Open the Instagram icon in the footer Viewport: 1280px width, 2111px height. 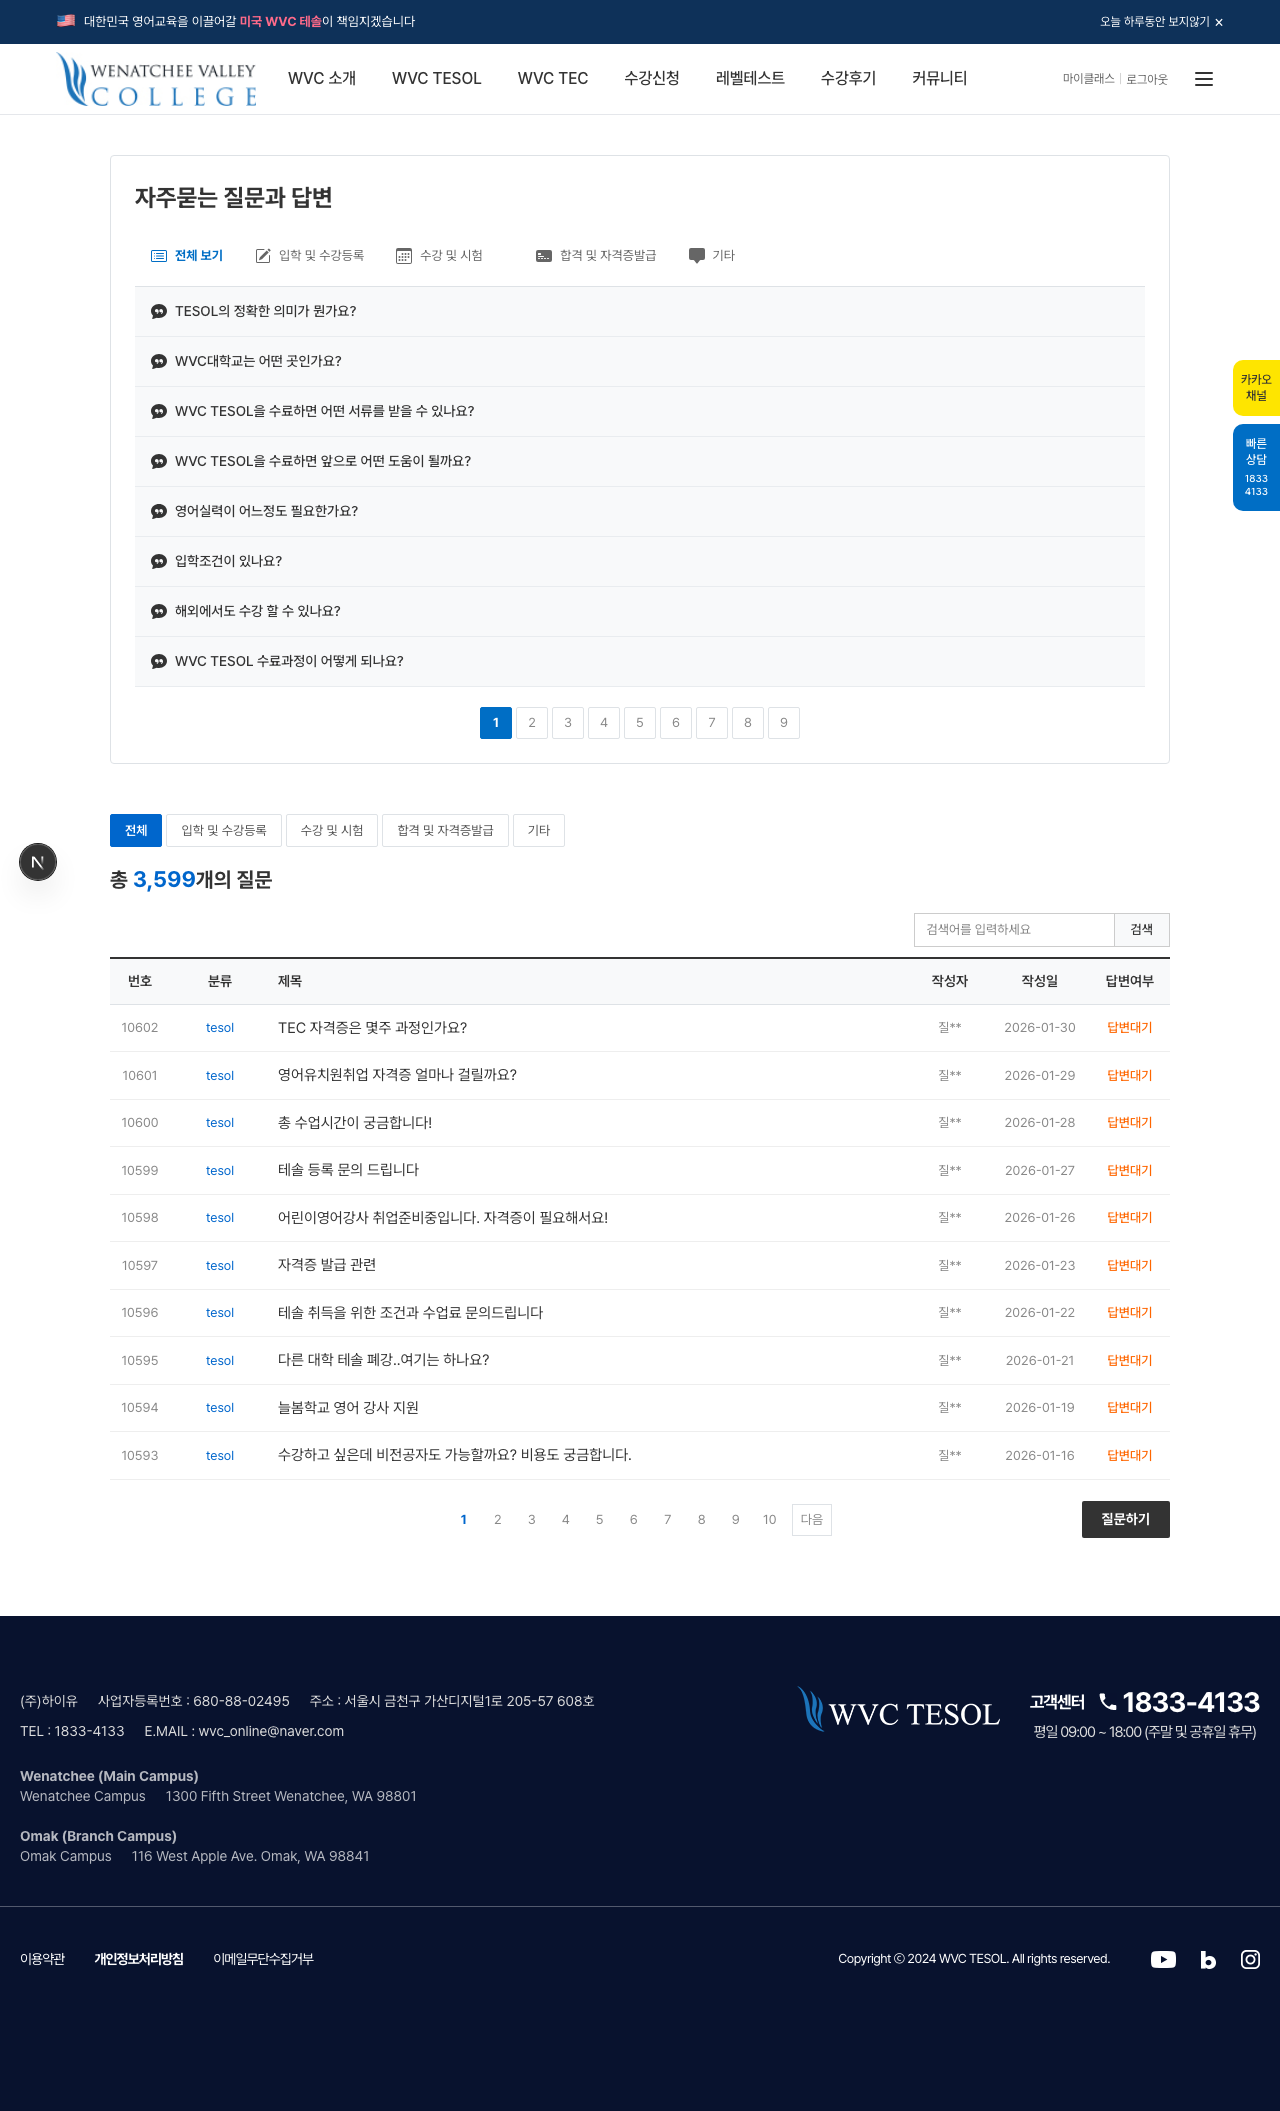[x=1250, y=1959]
